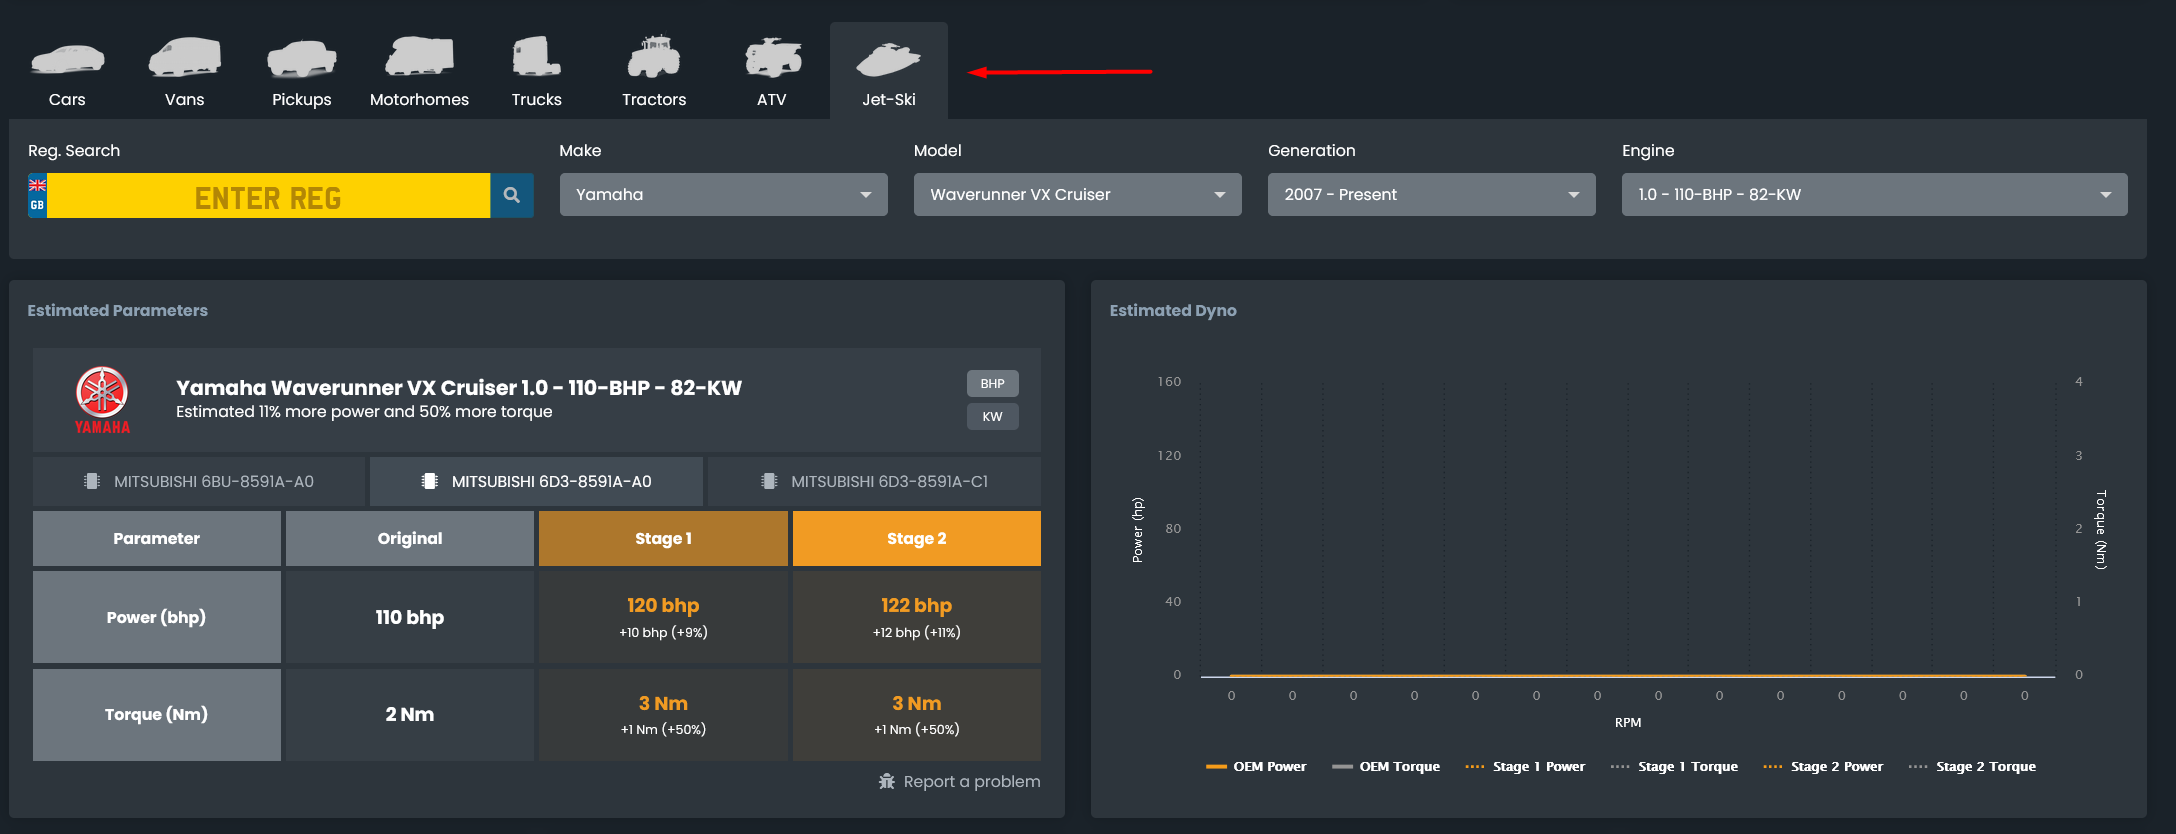Click the RPM axis label
This screenshot has height=834, width=2176.
[x=1628, y=723]
